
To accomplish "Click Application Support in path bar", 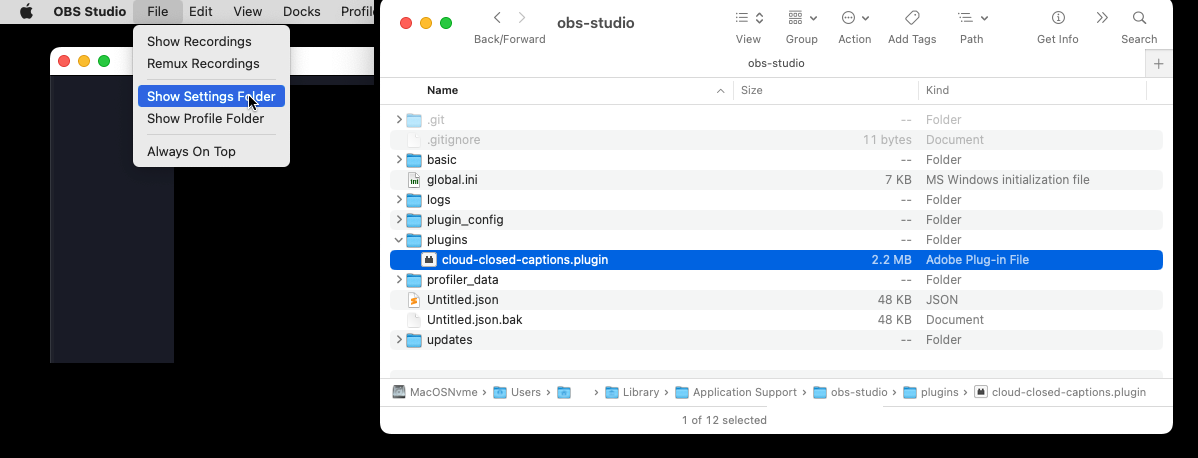I will click(737, 392).
